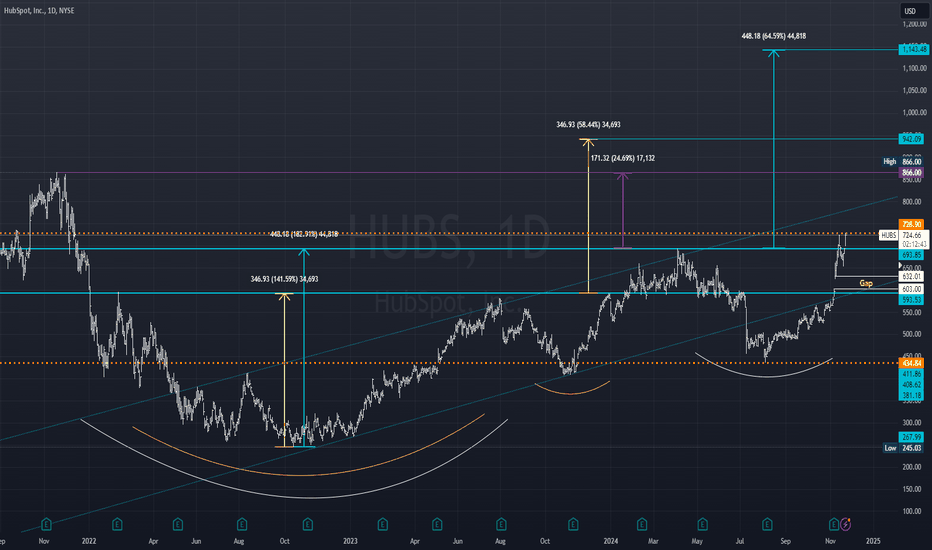
Task: Click the 171.32 (24.69%) 17,132 measurement label
Action: [x=623, y=158]
